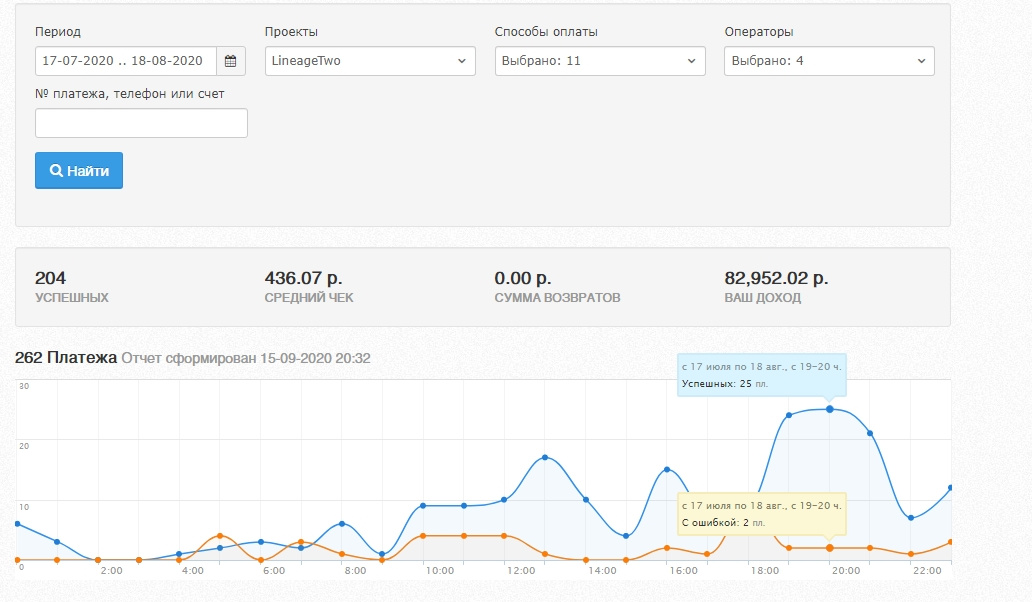The image size is (1032, 602).
Task: Click the blue tooltip showing Успешных: 25
Action: pos(761,375)
